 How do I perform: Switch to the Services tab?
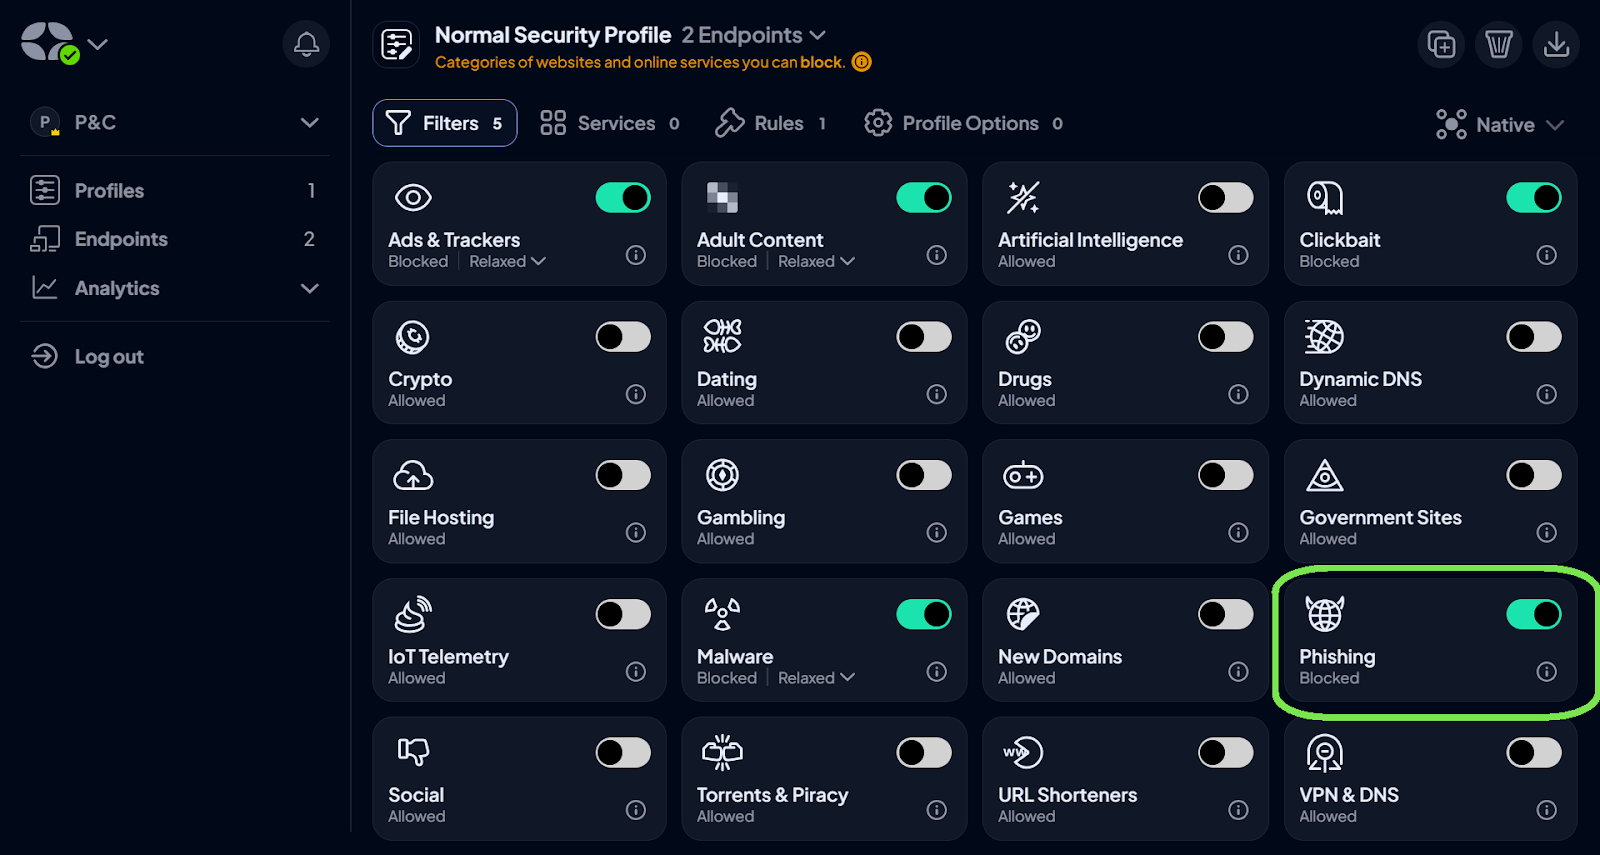coord(609,123)
